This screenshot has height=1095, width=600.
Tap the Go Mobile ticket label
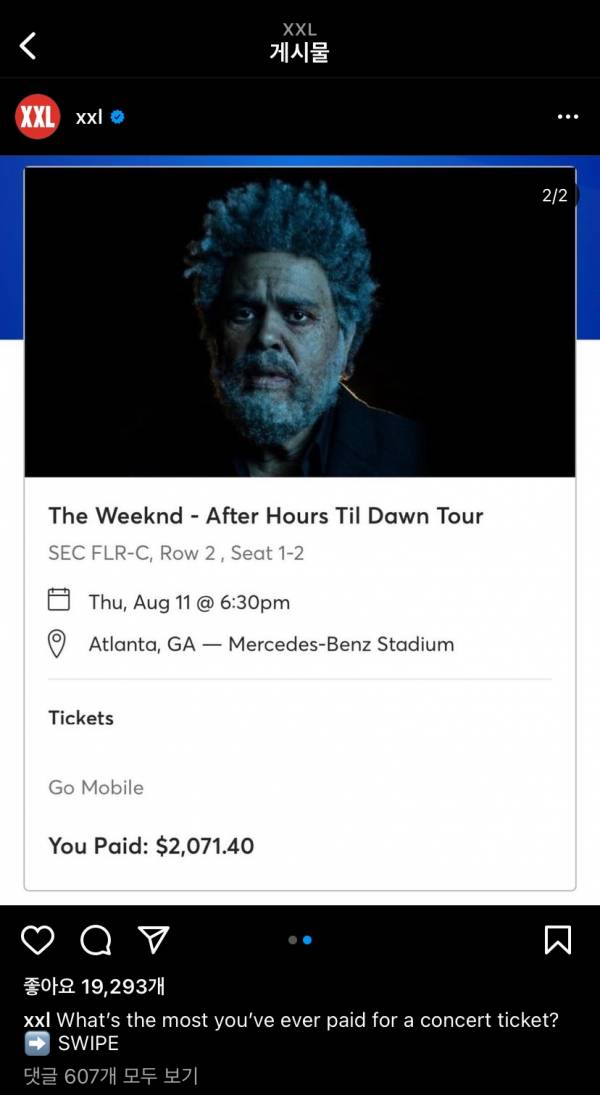96,787
